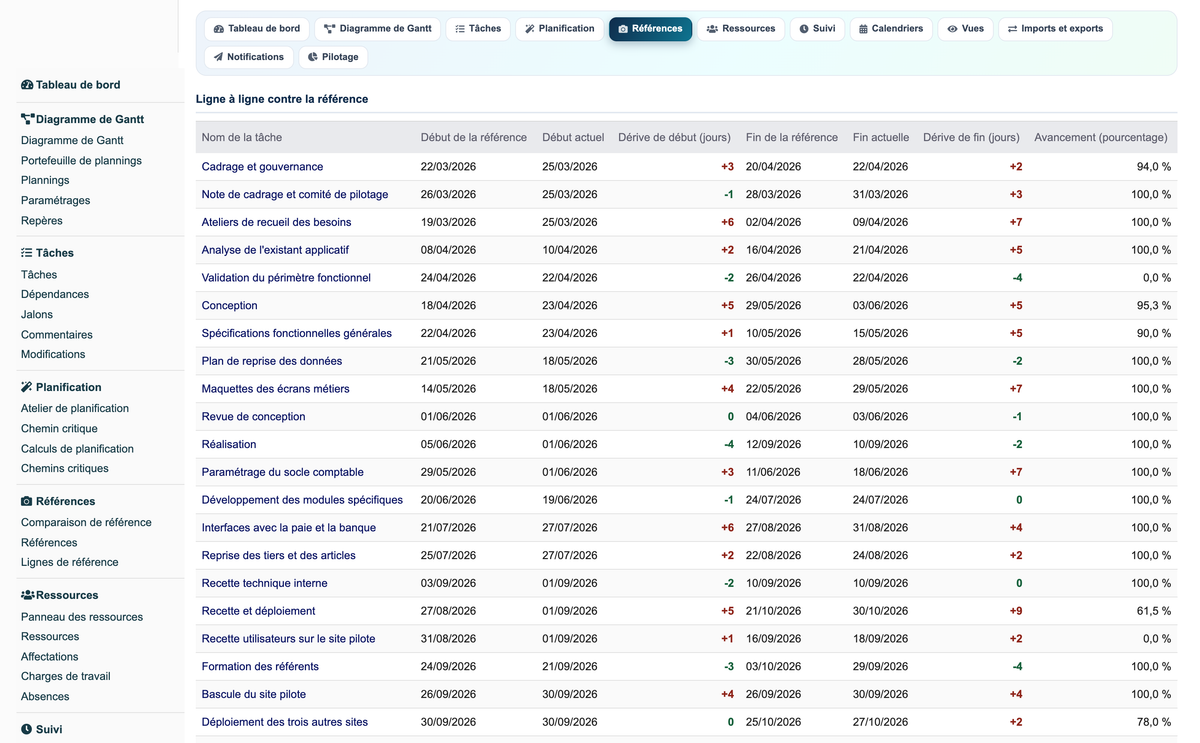Go to the Calendriers tab
This screenshot has width=1200, height=743.
click(x=891, y=29)
